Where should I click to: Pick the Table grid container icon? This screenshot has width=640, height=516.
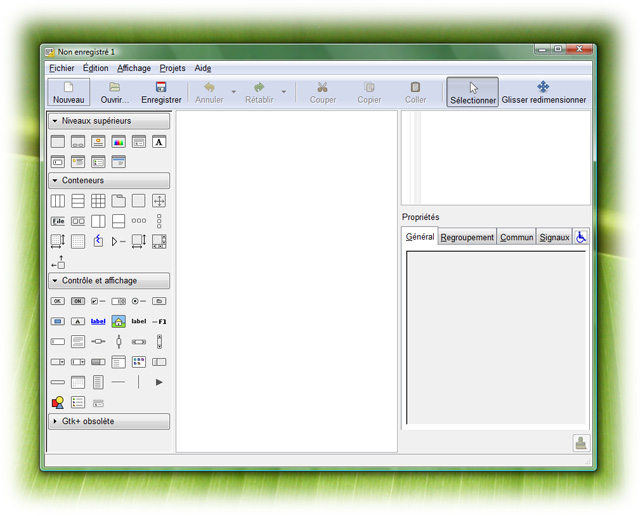(x=98, y=201)
